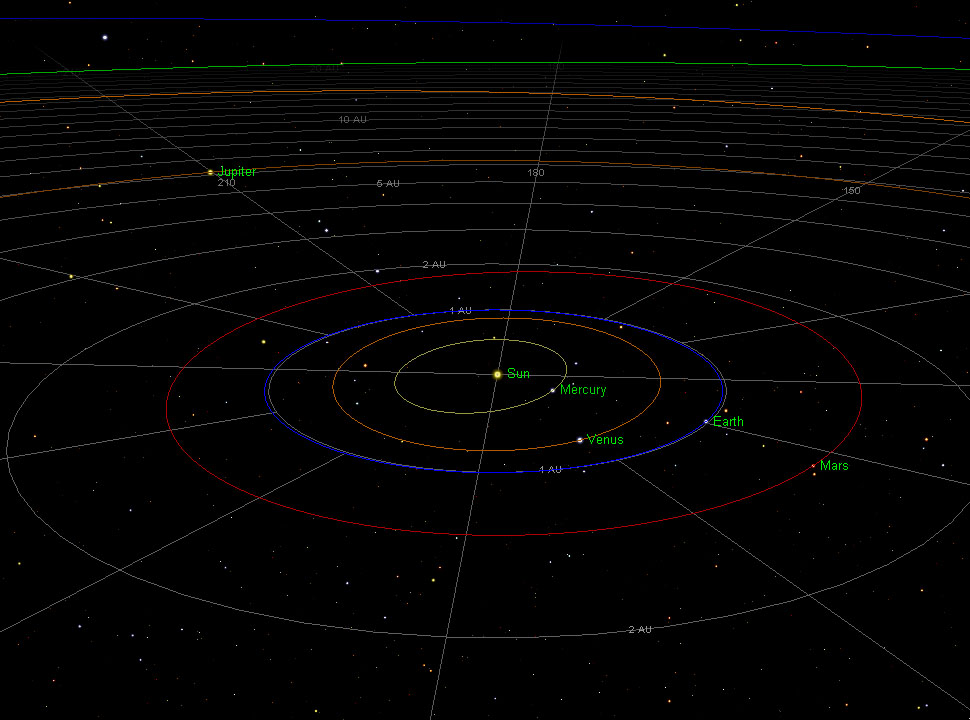
Task: Click the "150" longitude label
Action: pyautogui.click(x=852, y=191)
